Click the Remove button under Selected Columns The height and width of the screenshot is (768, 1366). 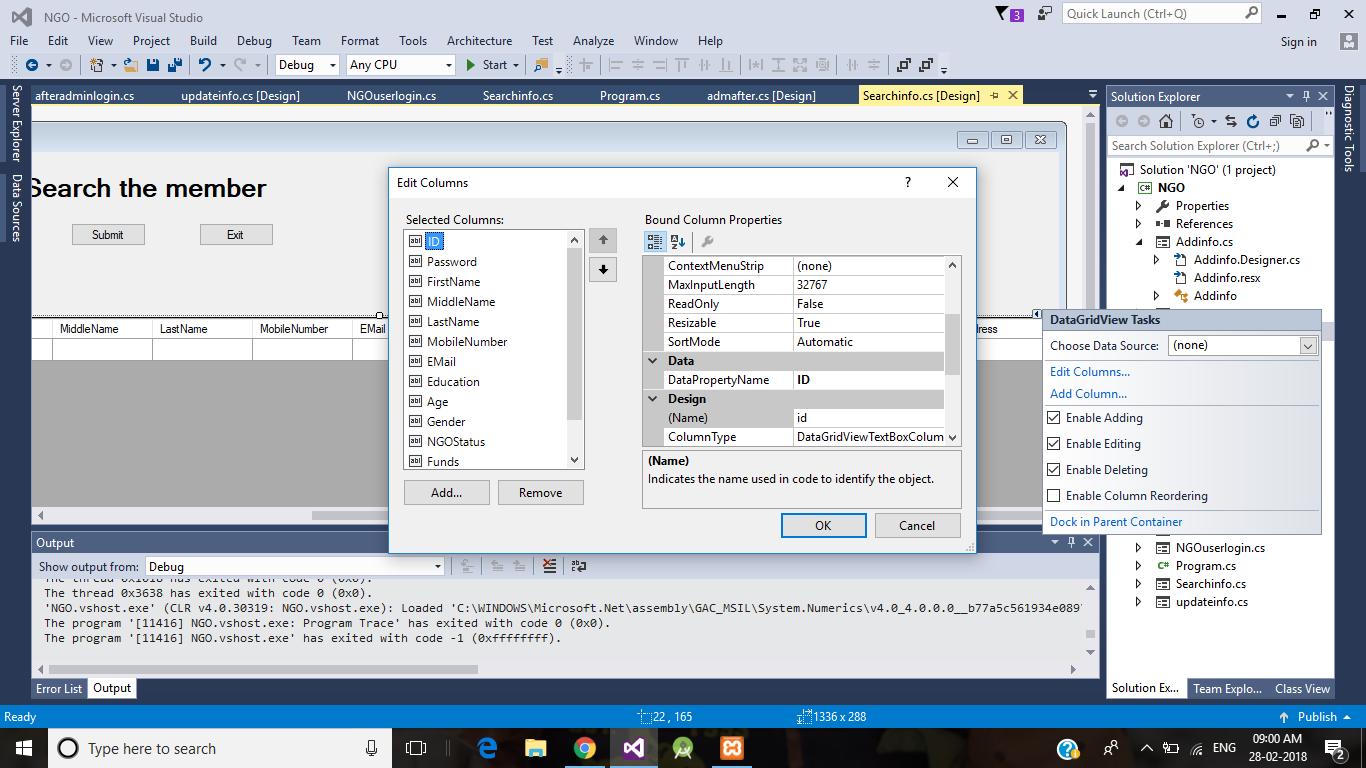pyautogui.click(x=540, y=492)
